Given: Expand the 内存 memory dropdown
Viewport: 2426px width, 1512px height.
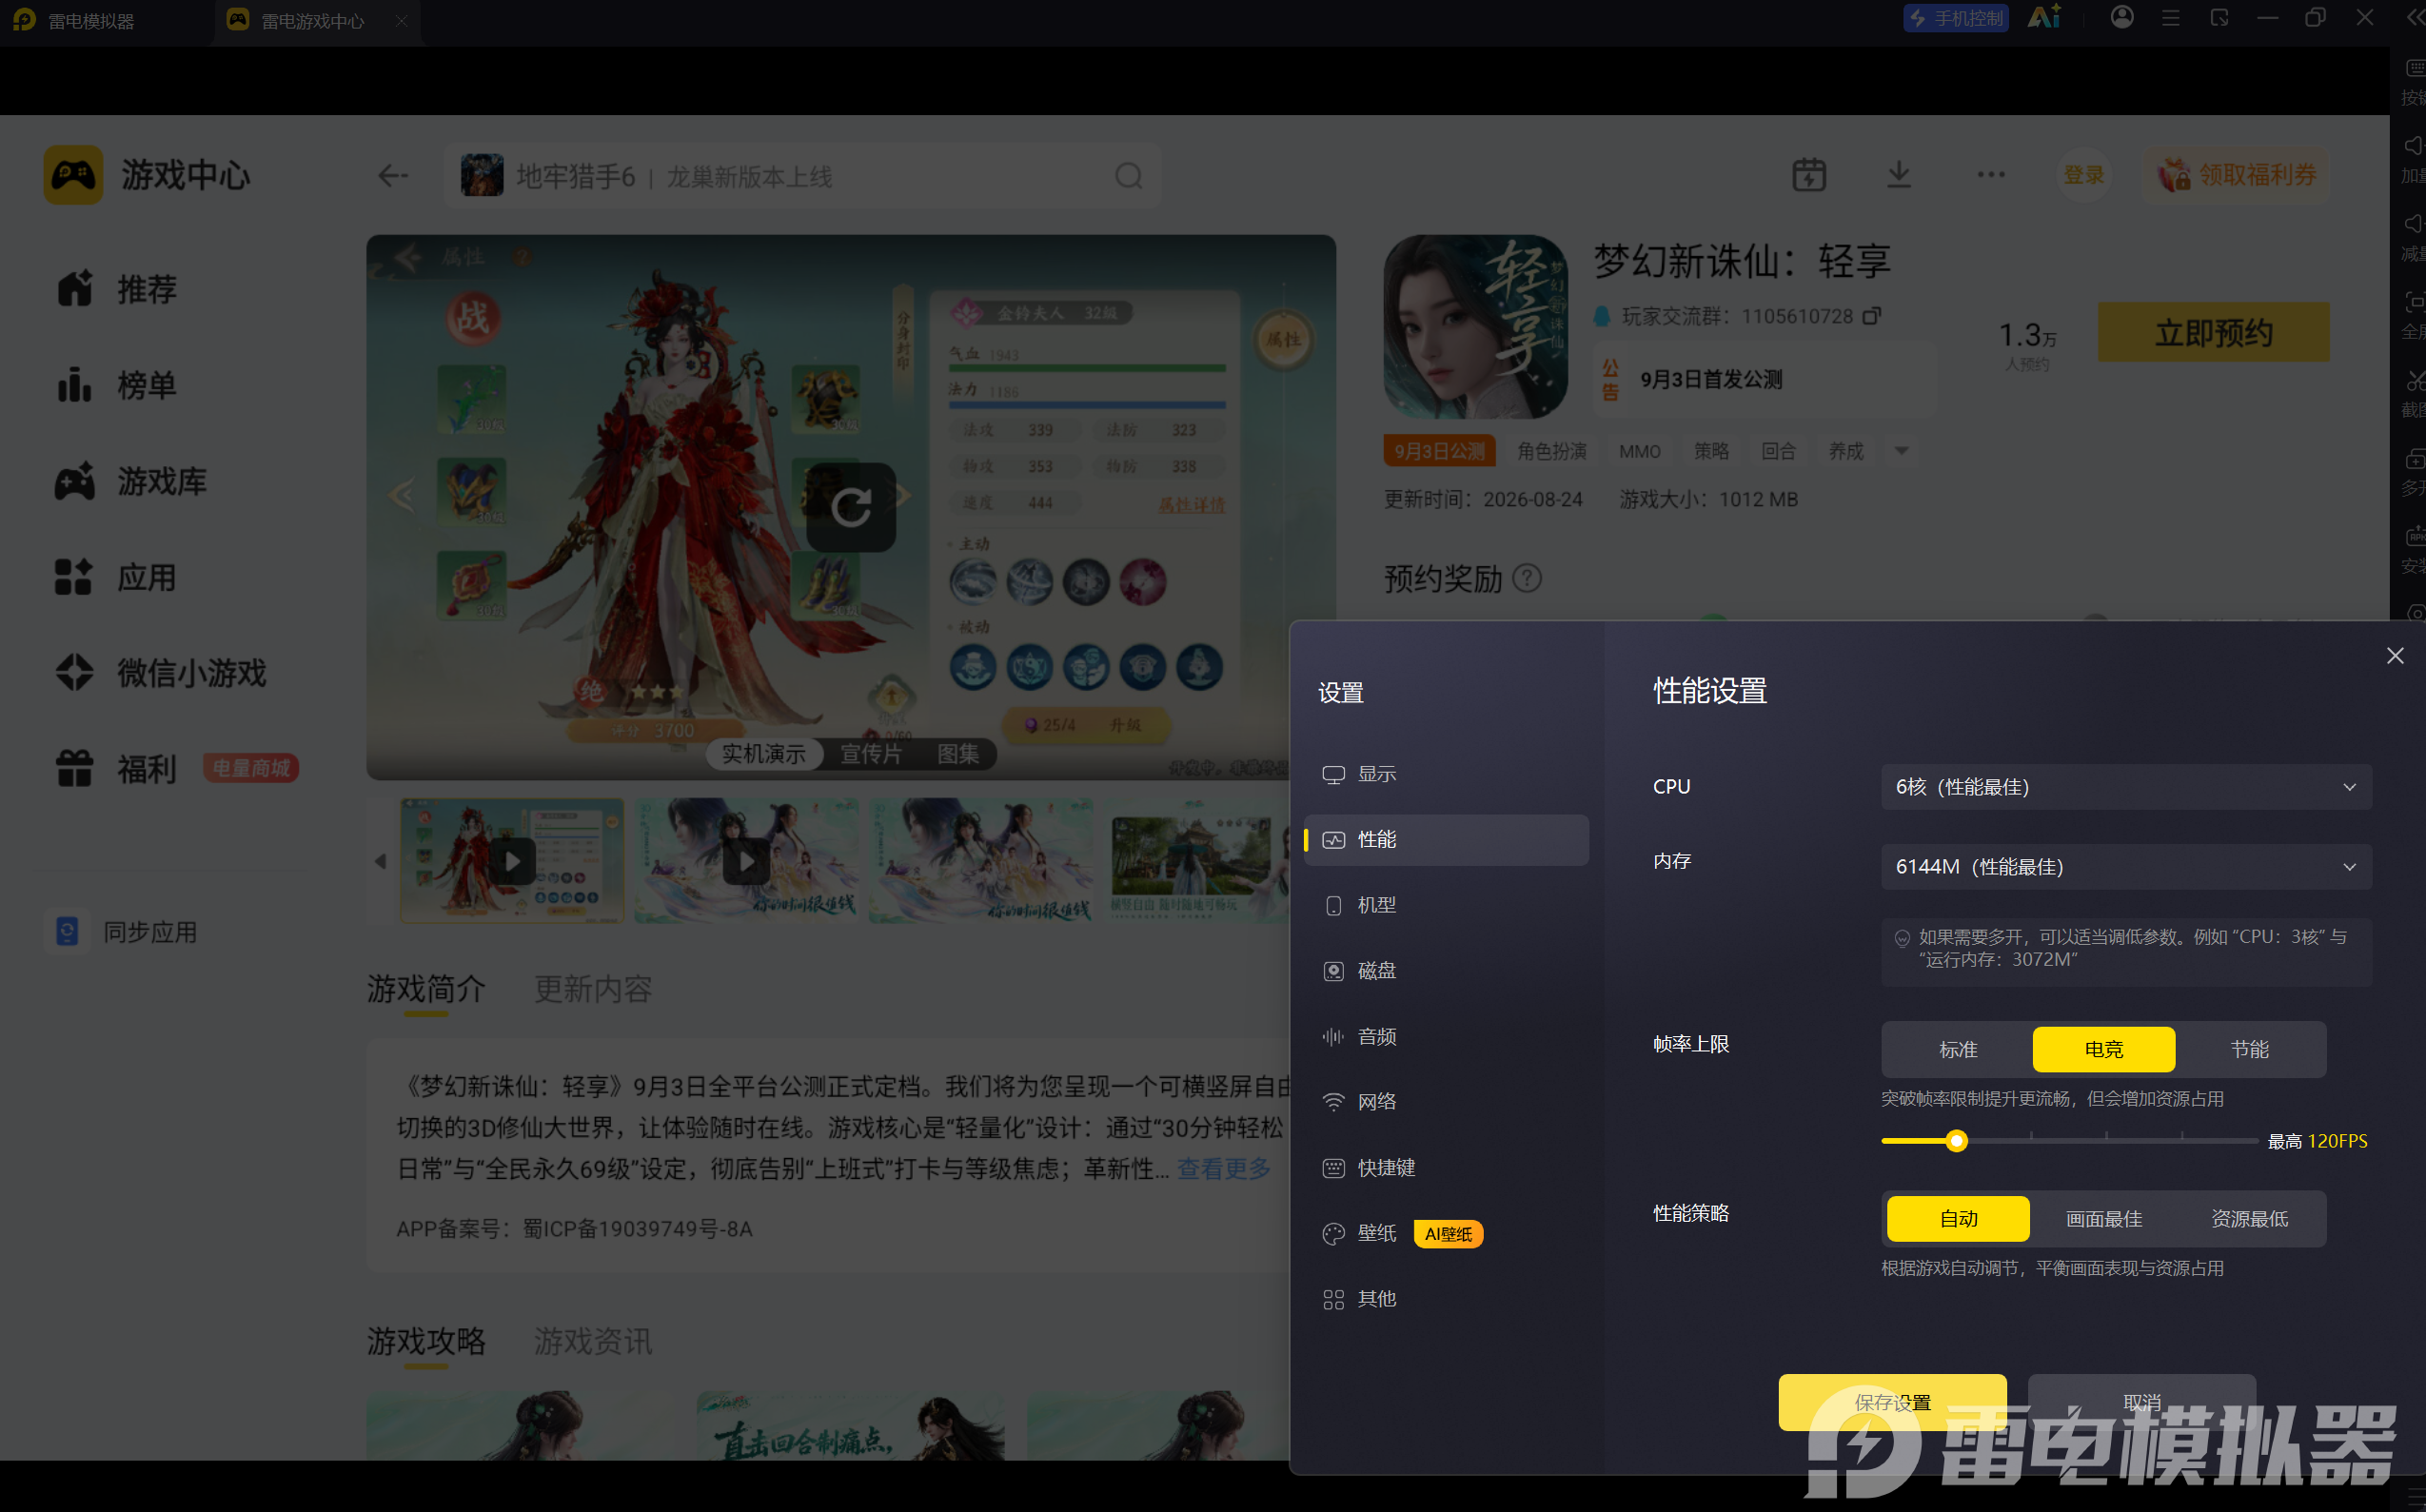Looking at the screenshot, I should point(2126,867).
